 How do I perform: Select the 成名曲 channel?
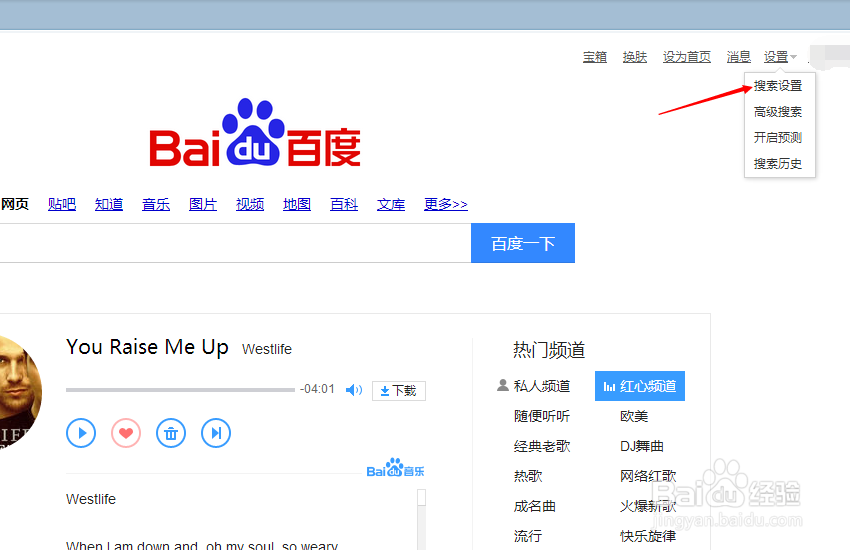pyautogui.click(x=535, y=506)
